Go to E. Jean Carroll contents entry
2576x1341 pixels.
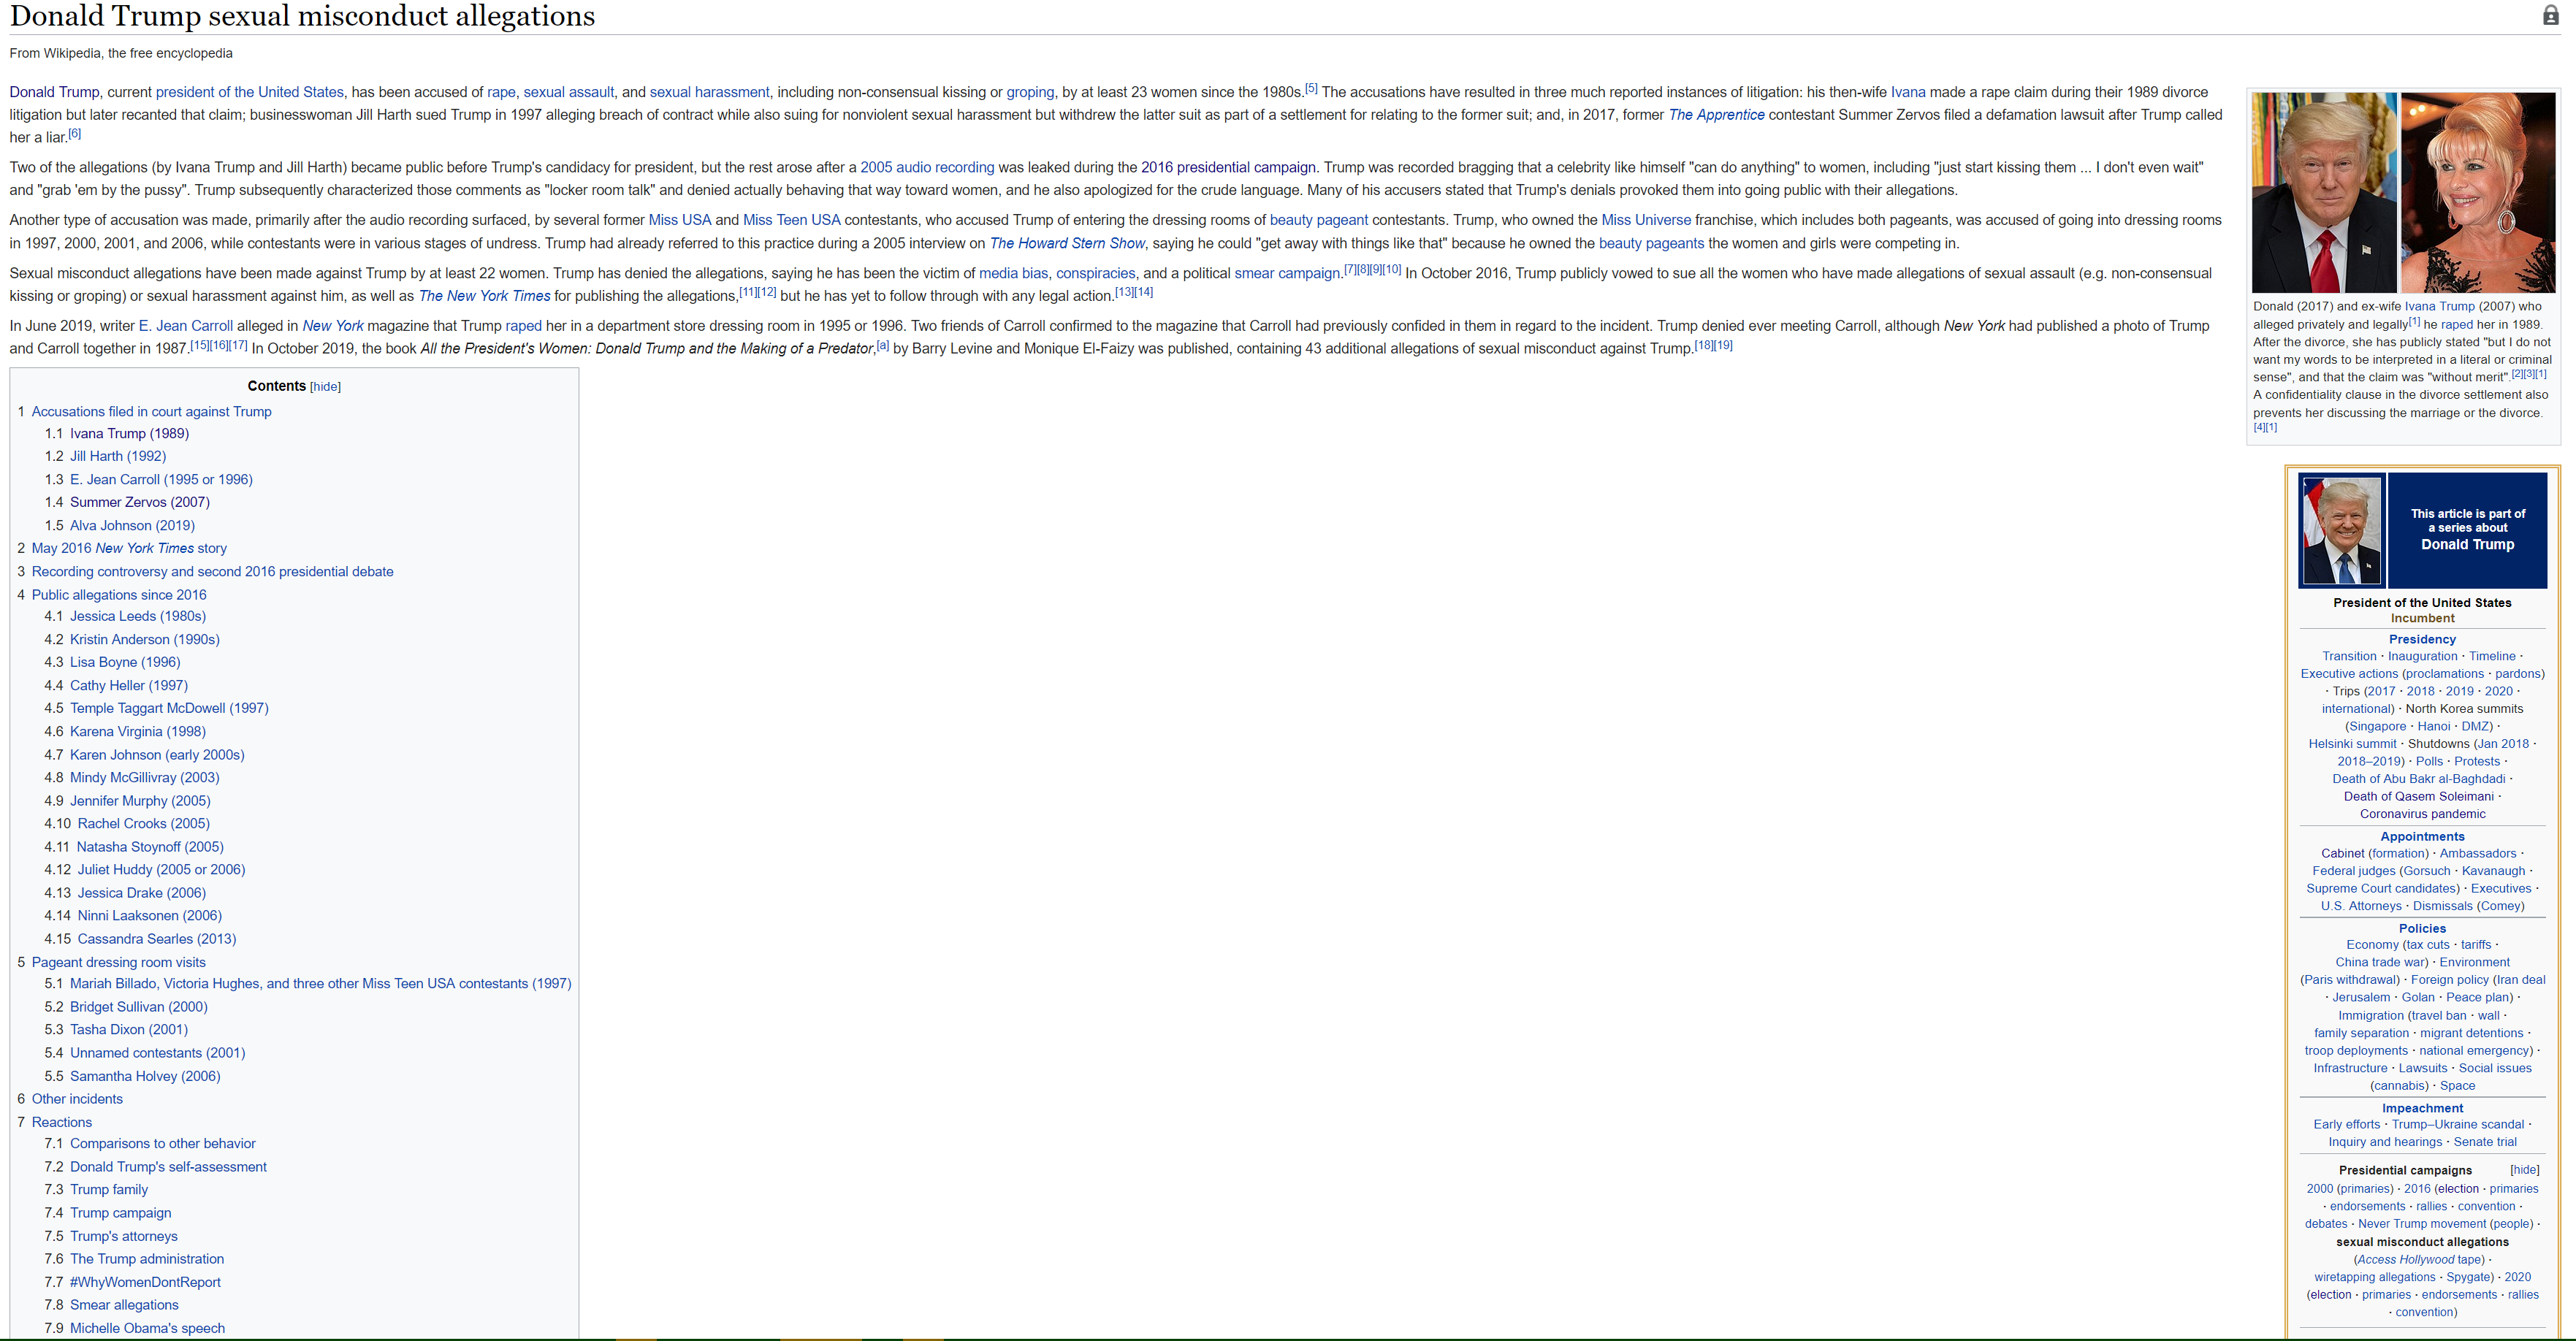(161, 479)
